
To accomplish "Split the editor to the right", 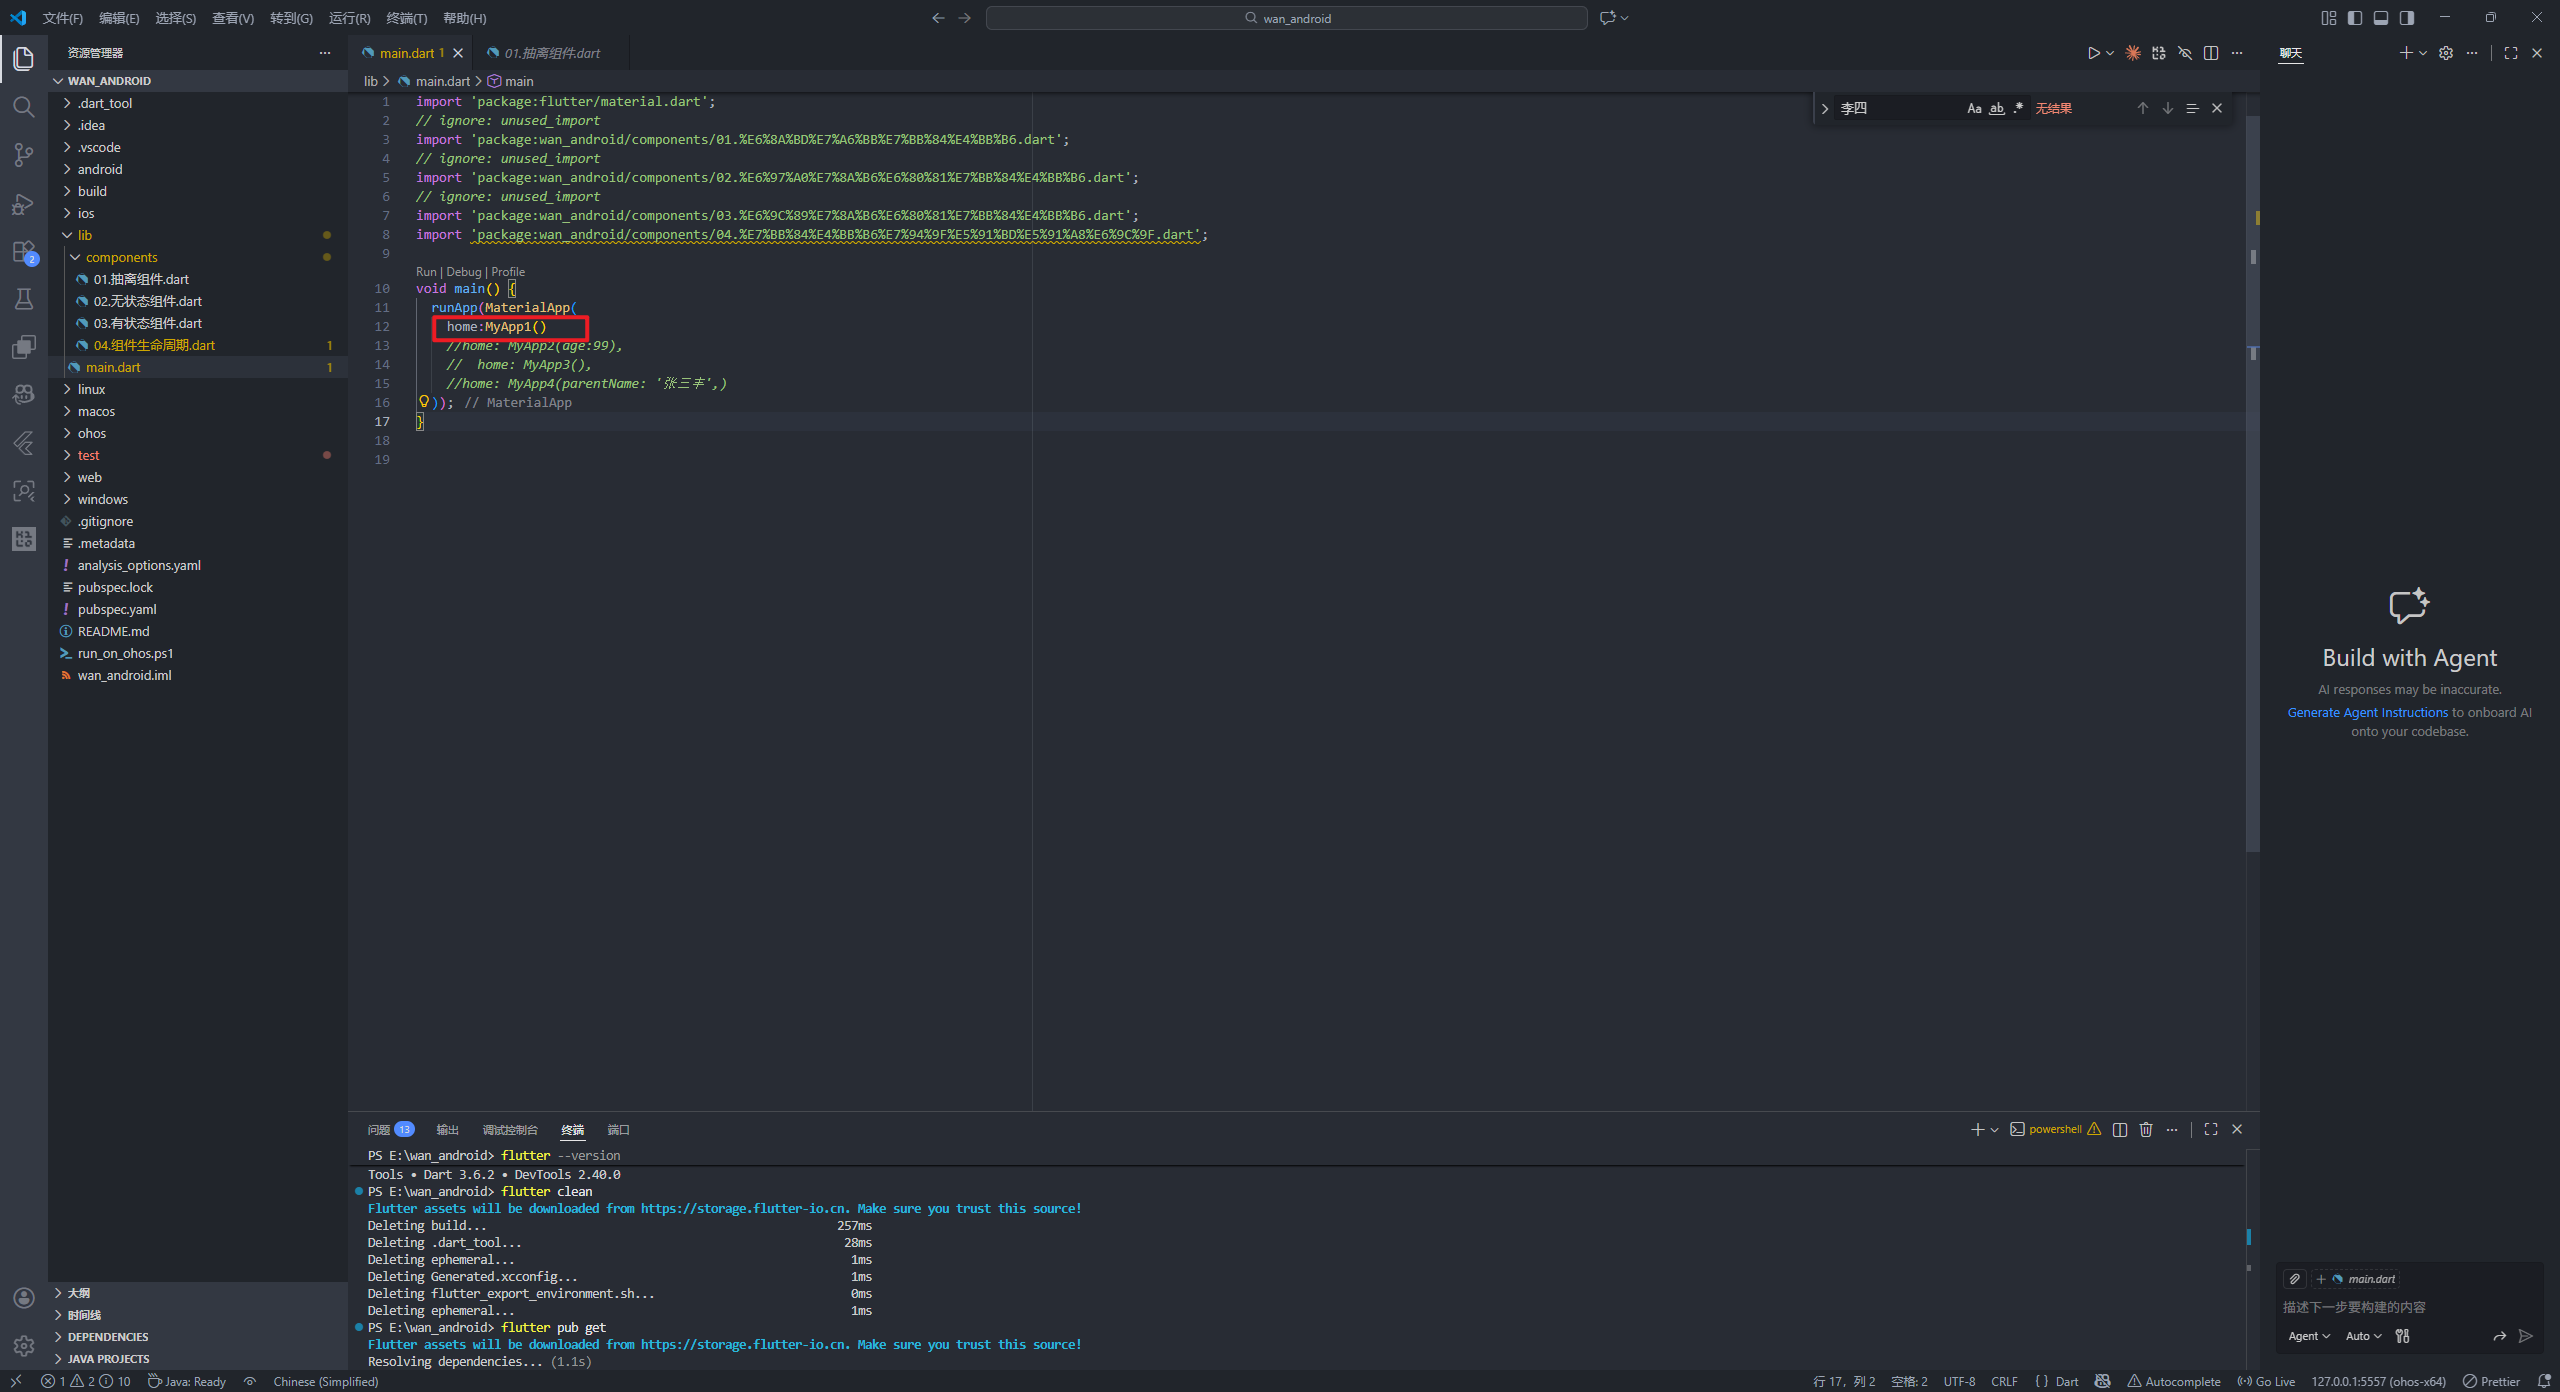I will (2211, 53).
